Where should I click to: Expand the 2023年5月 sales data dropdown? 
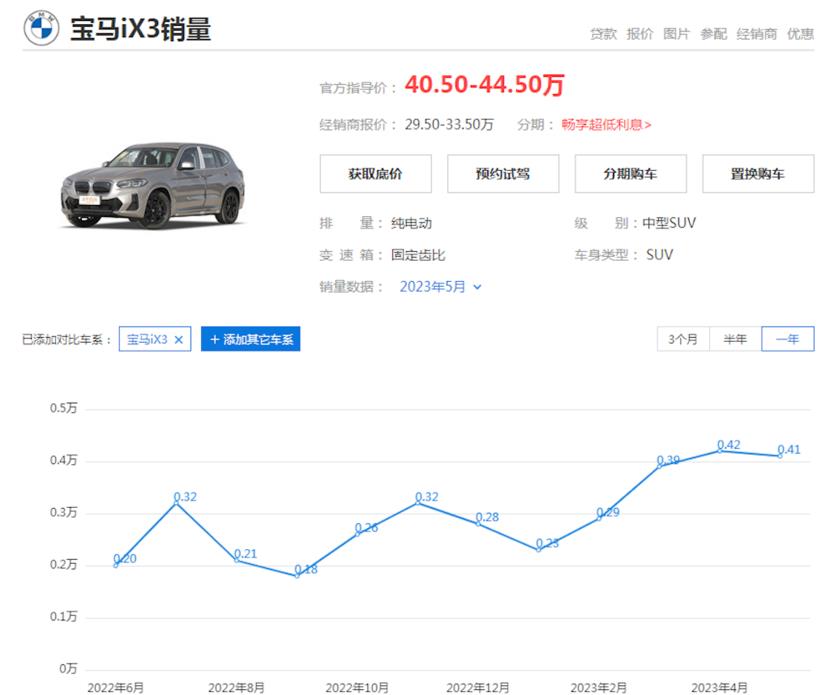tap(440, 287)
